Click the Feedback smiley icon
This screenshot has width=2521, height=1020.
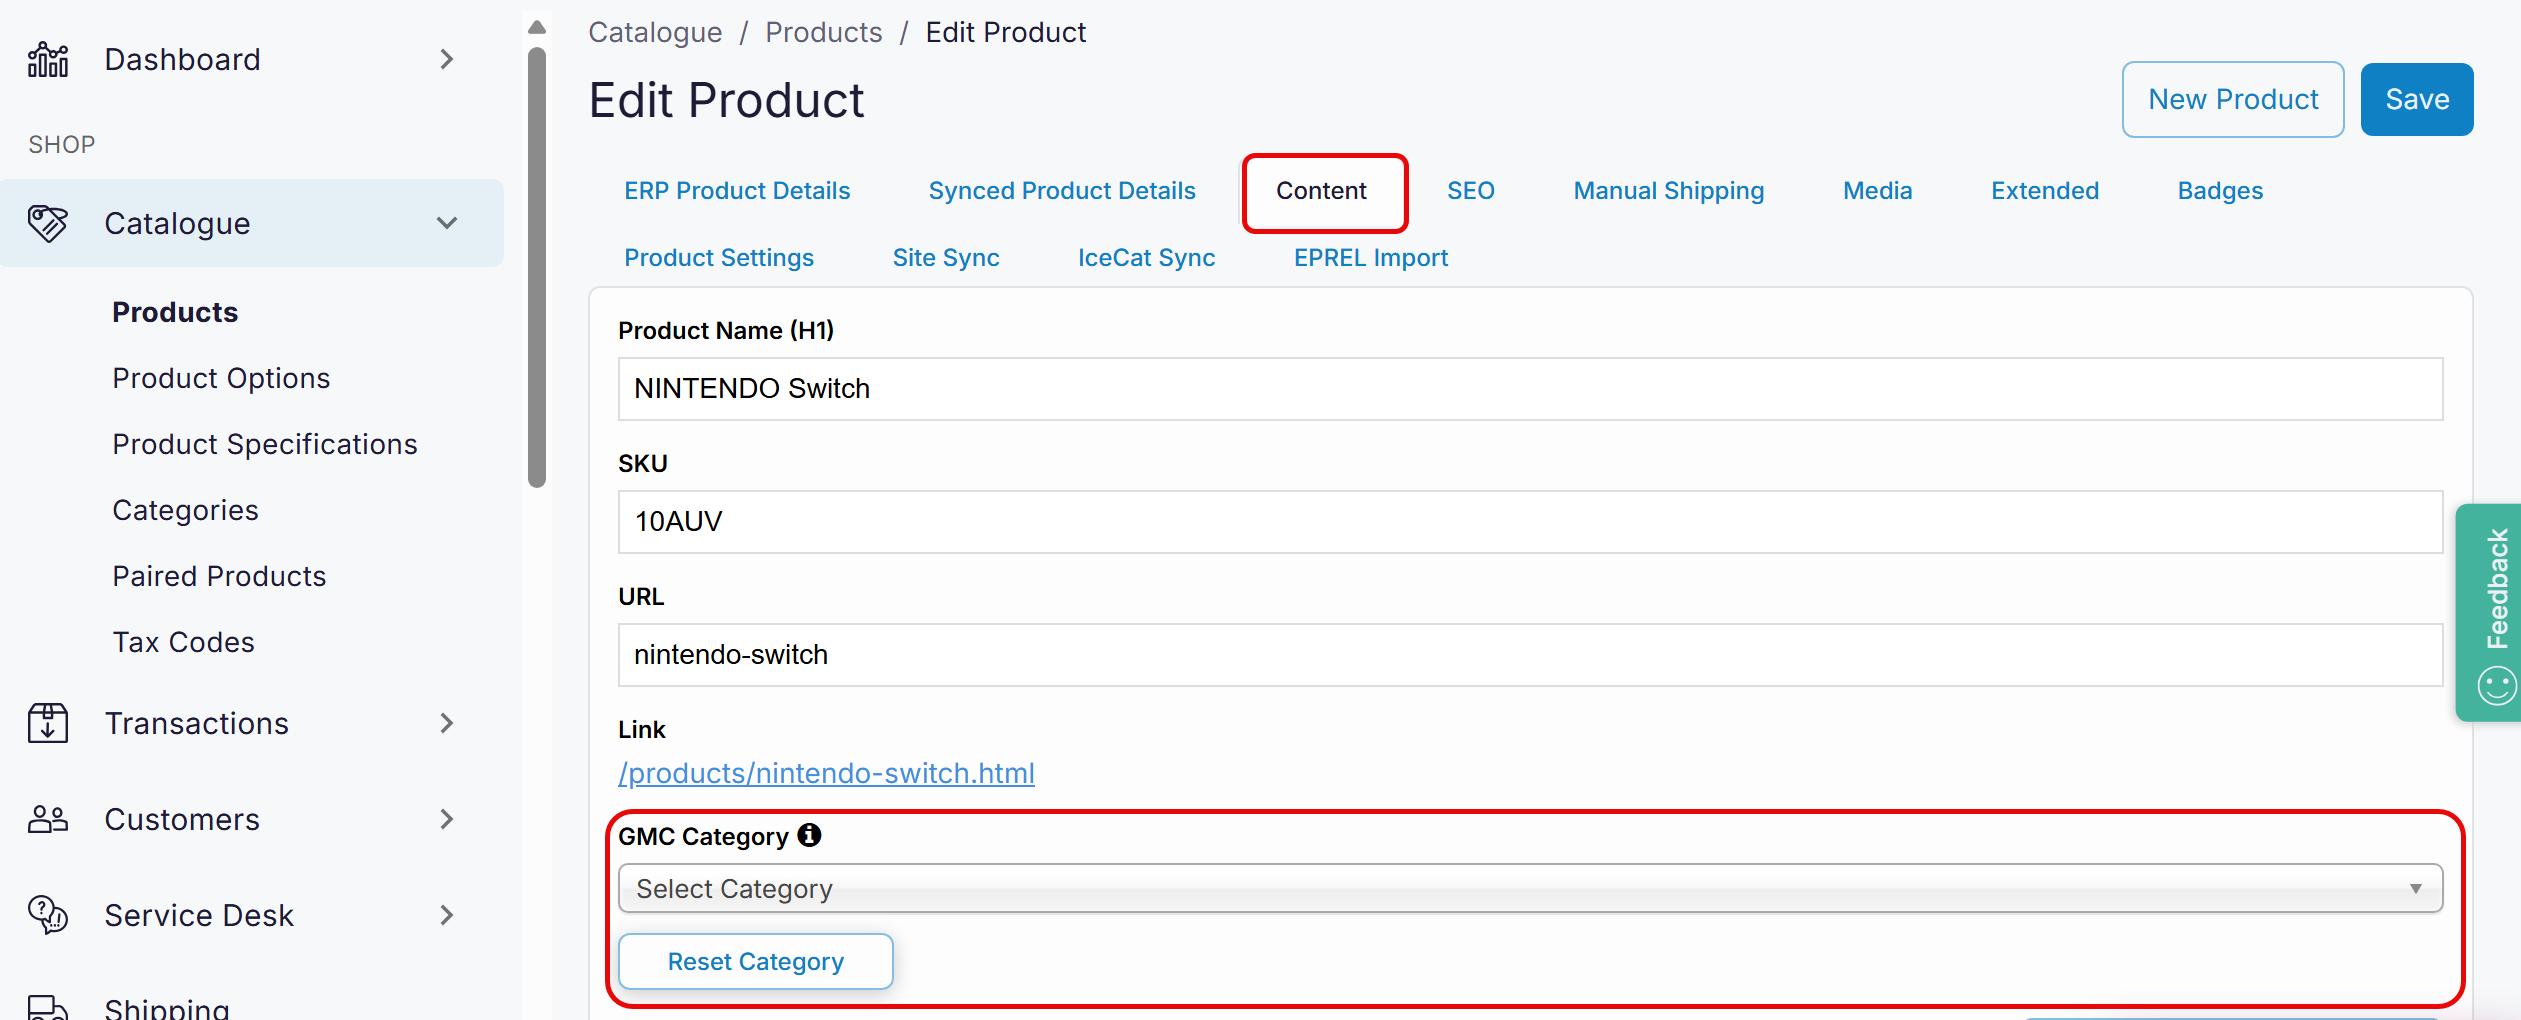[2496, 686]
